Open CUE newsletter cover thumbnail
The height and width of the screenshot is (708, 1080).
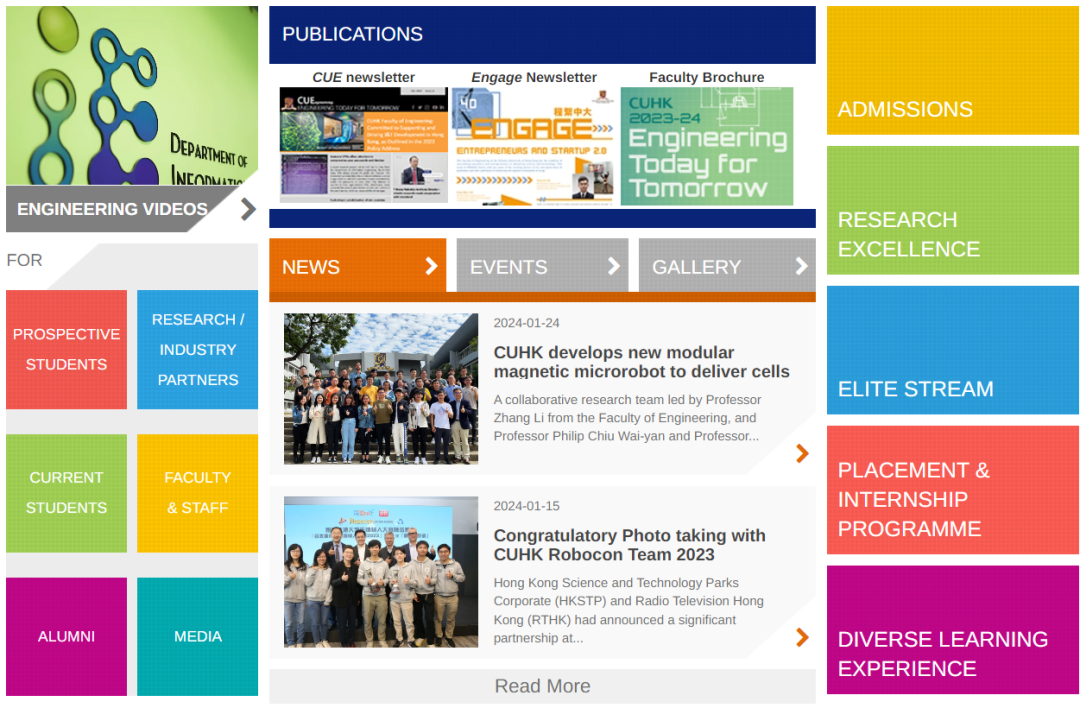364,145
